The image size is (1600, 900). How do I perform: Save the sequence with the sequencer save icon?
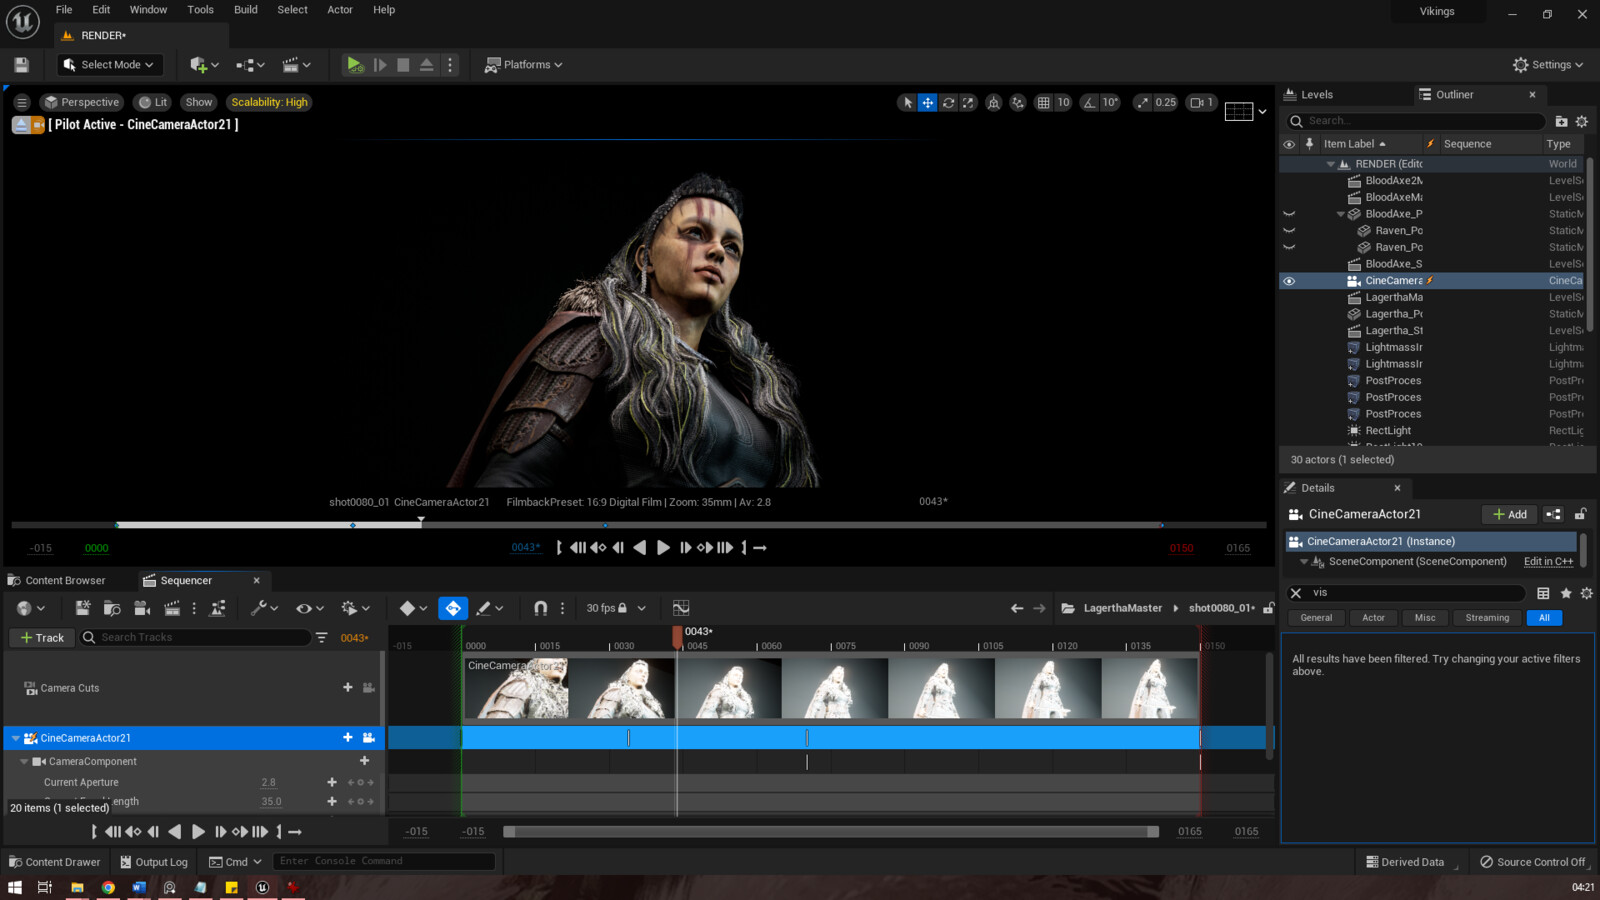pyautogui.click(x=83, y=608)
